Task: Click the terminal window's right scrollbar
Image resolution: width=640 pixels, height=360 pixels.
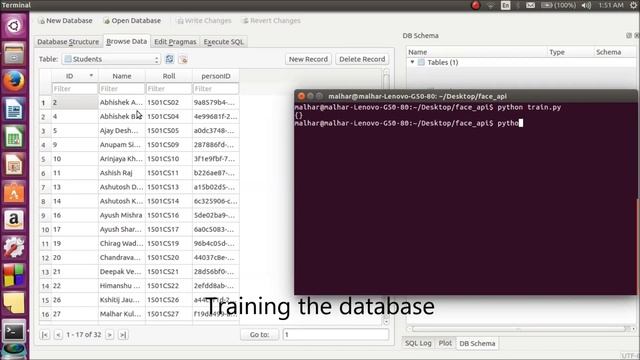Action: coord(637,198)
